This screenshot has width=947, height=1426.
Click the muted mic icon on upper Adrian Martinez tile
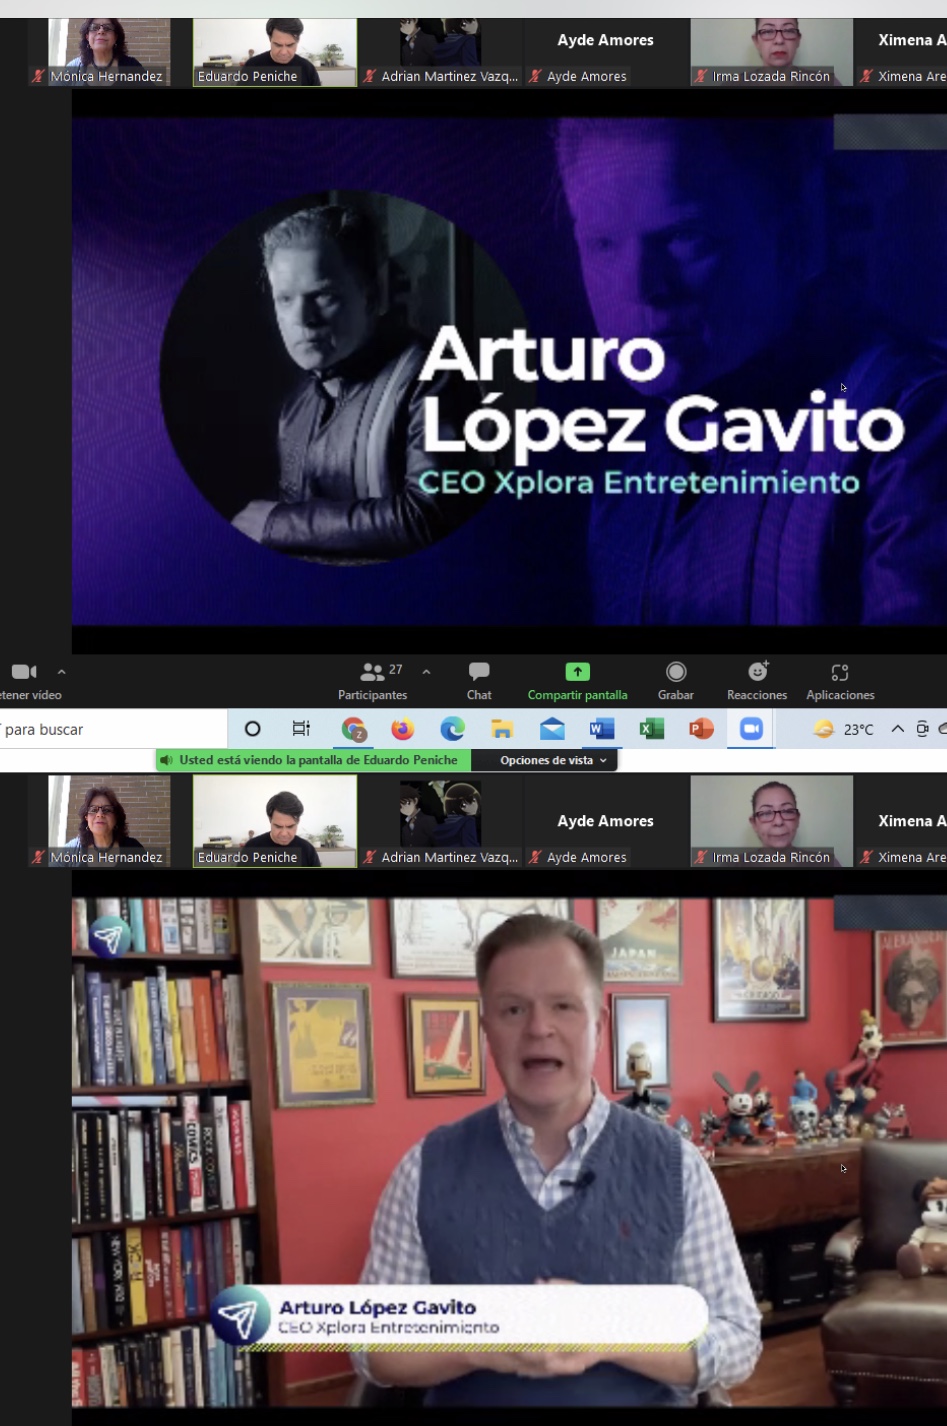(370, 76)
